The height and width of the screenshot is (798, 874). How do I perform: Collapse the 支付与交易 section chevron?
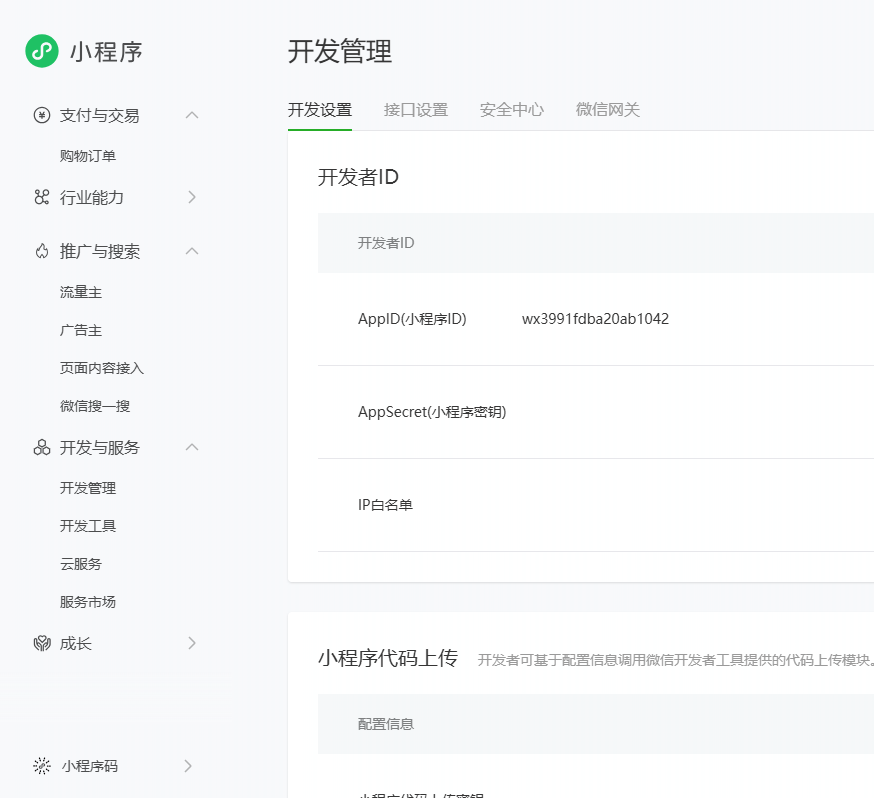click(x=192, y=115)
